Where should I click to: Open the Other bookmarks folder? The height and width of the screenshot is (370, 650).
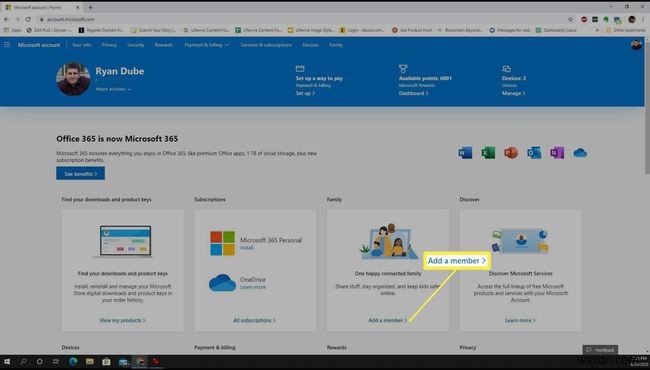click(x=626, y=30)
